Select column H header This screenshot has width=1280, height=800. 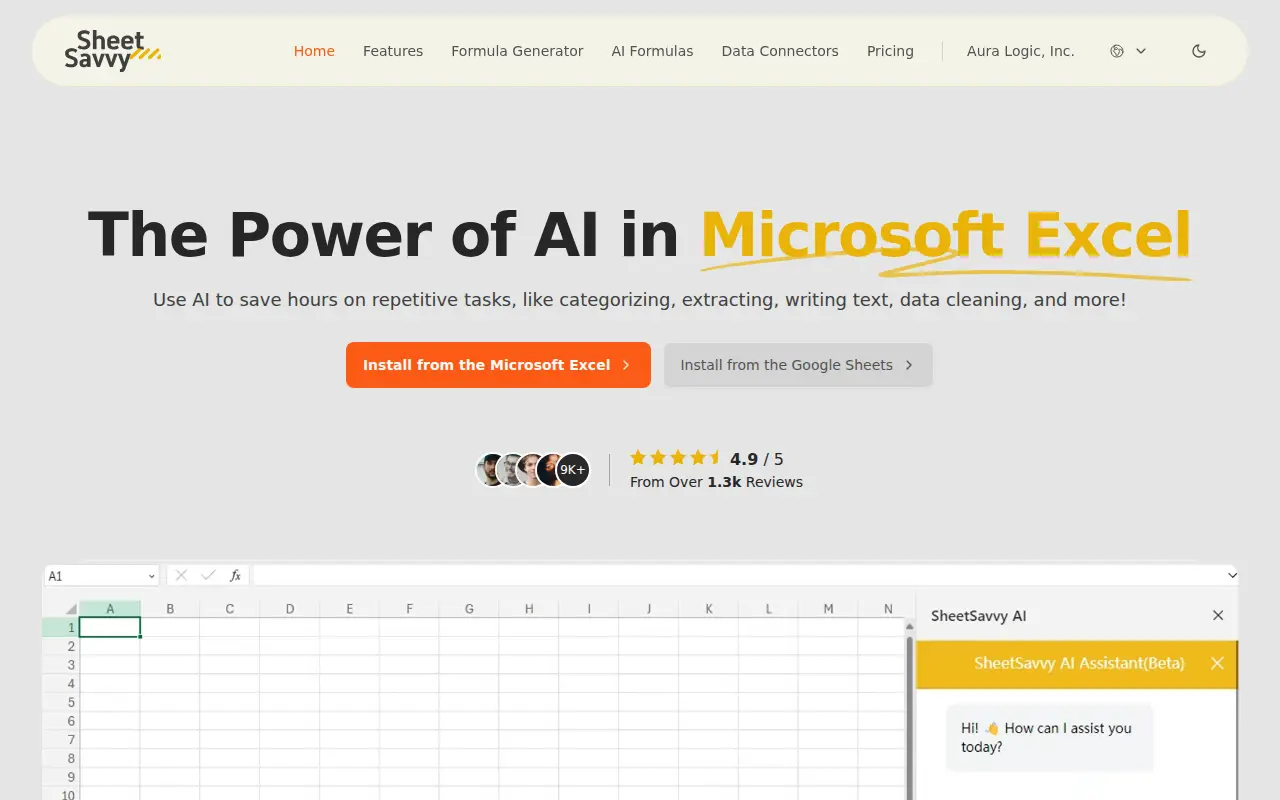coord(529,609)
